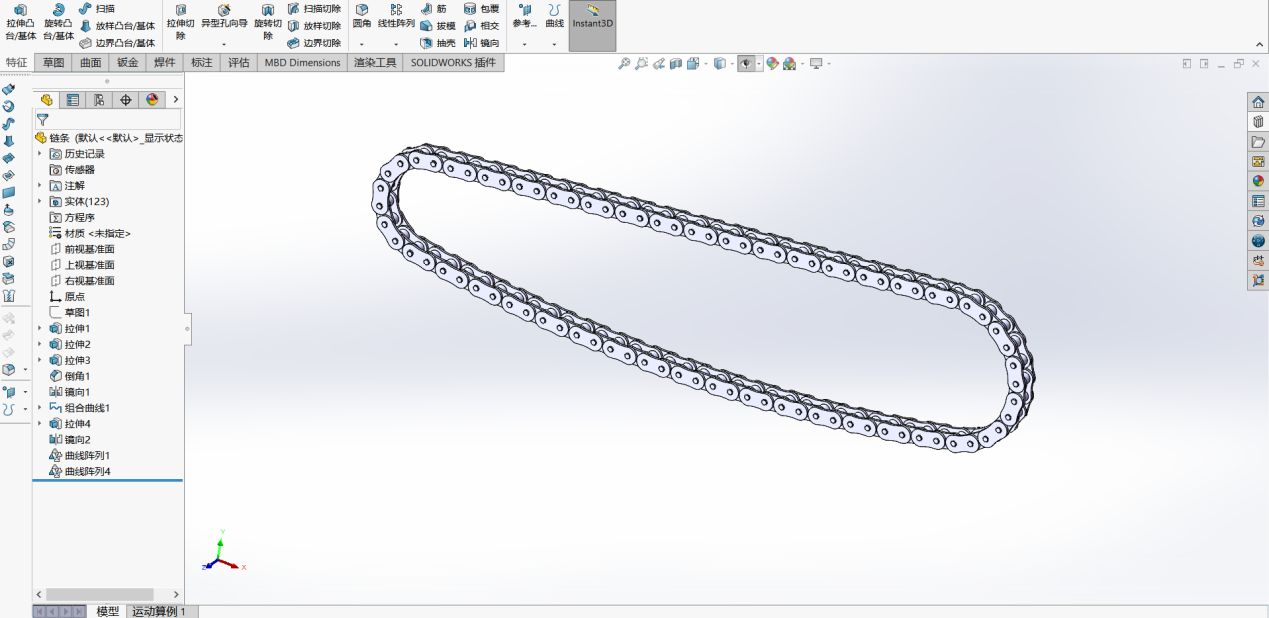Screen dimensions: 1269x618
Task: Activate the 拉伸切除 extruded cut tool
Action: 181,22
